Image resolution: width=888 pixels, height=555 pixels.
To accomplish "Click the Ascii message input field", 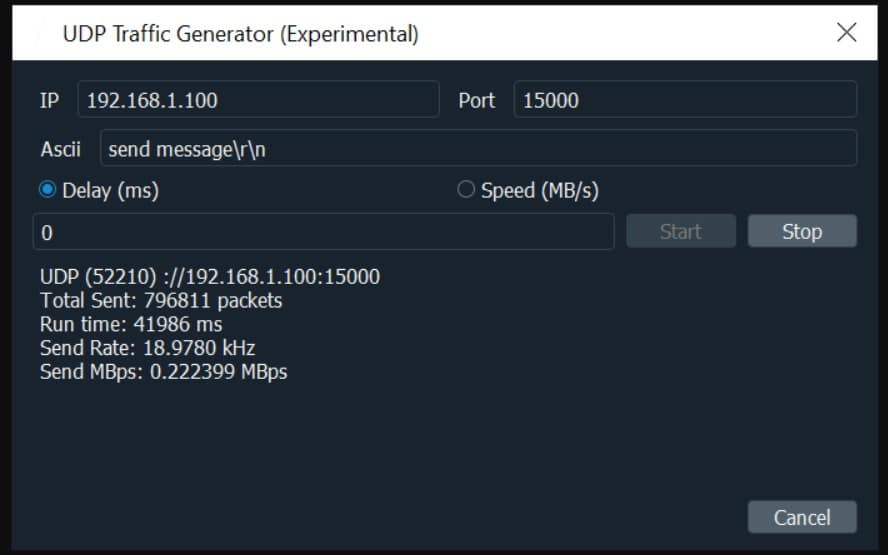I will [x=479, y=148].
